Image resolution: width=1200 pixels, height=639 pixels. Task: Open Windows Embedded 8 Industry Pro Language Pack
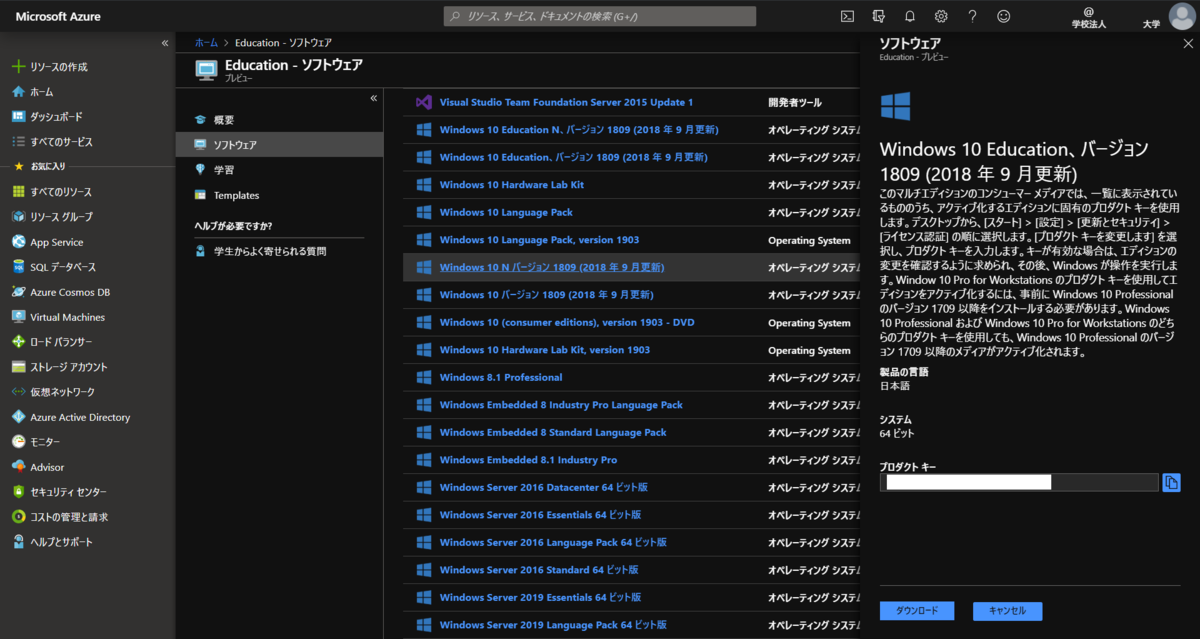click(x=561, y=405)
